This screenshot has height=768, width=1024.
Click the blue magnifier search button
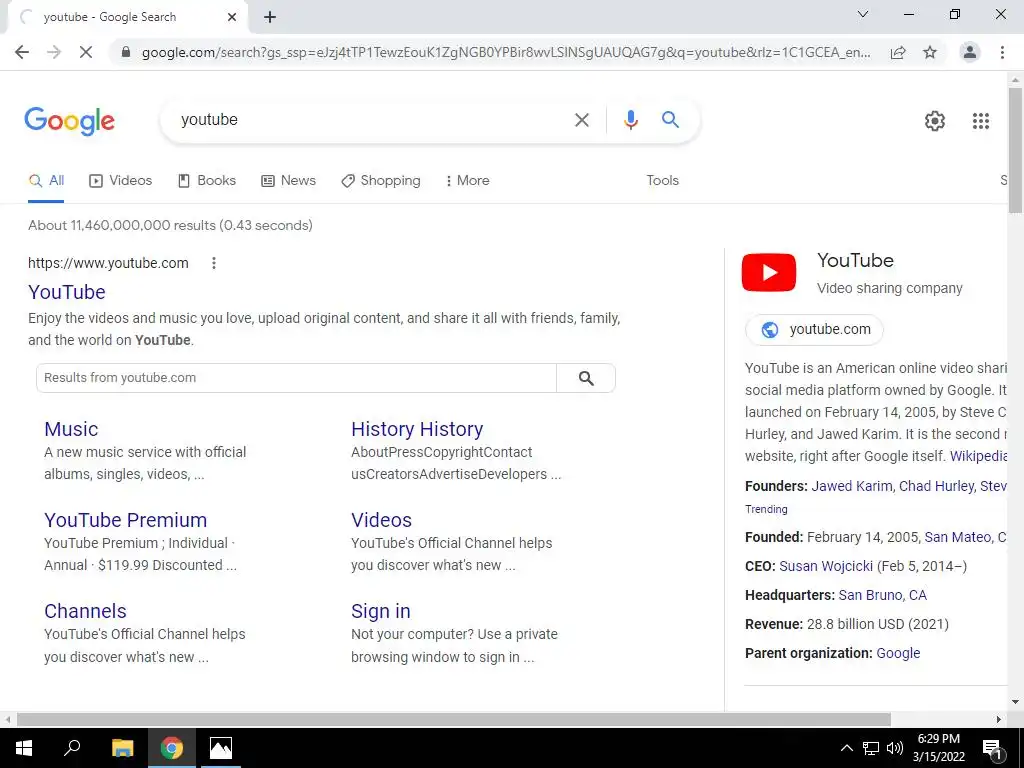tap(670, 120)
